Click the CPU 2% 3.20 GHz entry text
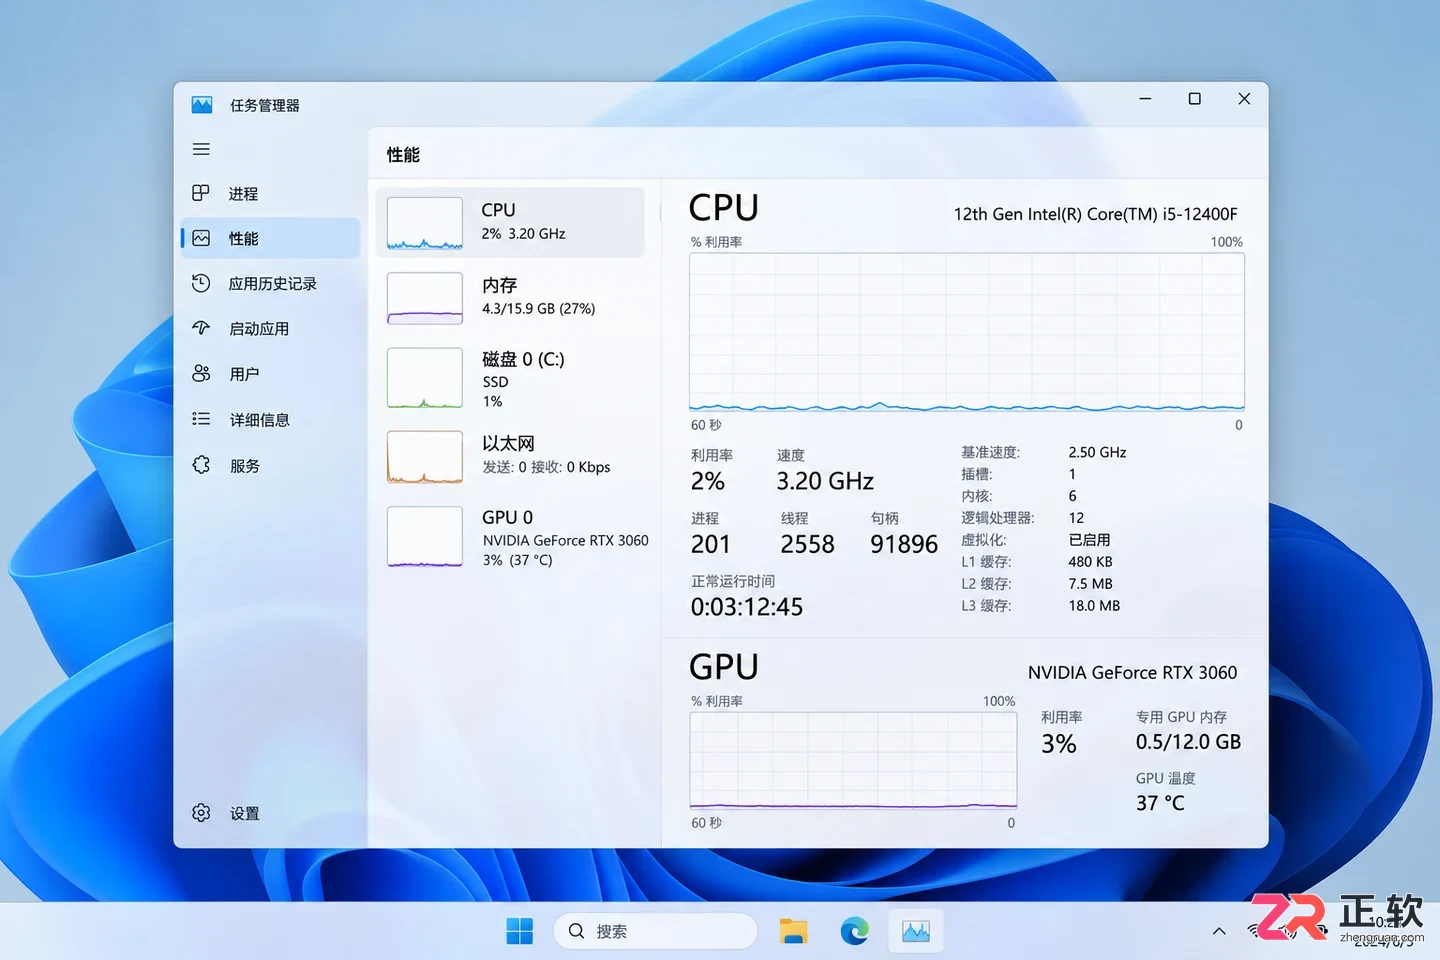Viewport: 1440px width, 960px height. (x=523, y=222)
